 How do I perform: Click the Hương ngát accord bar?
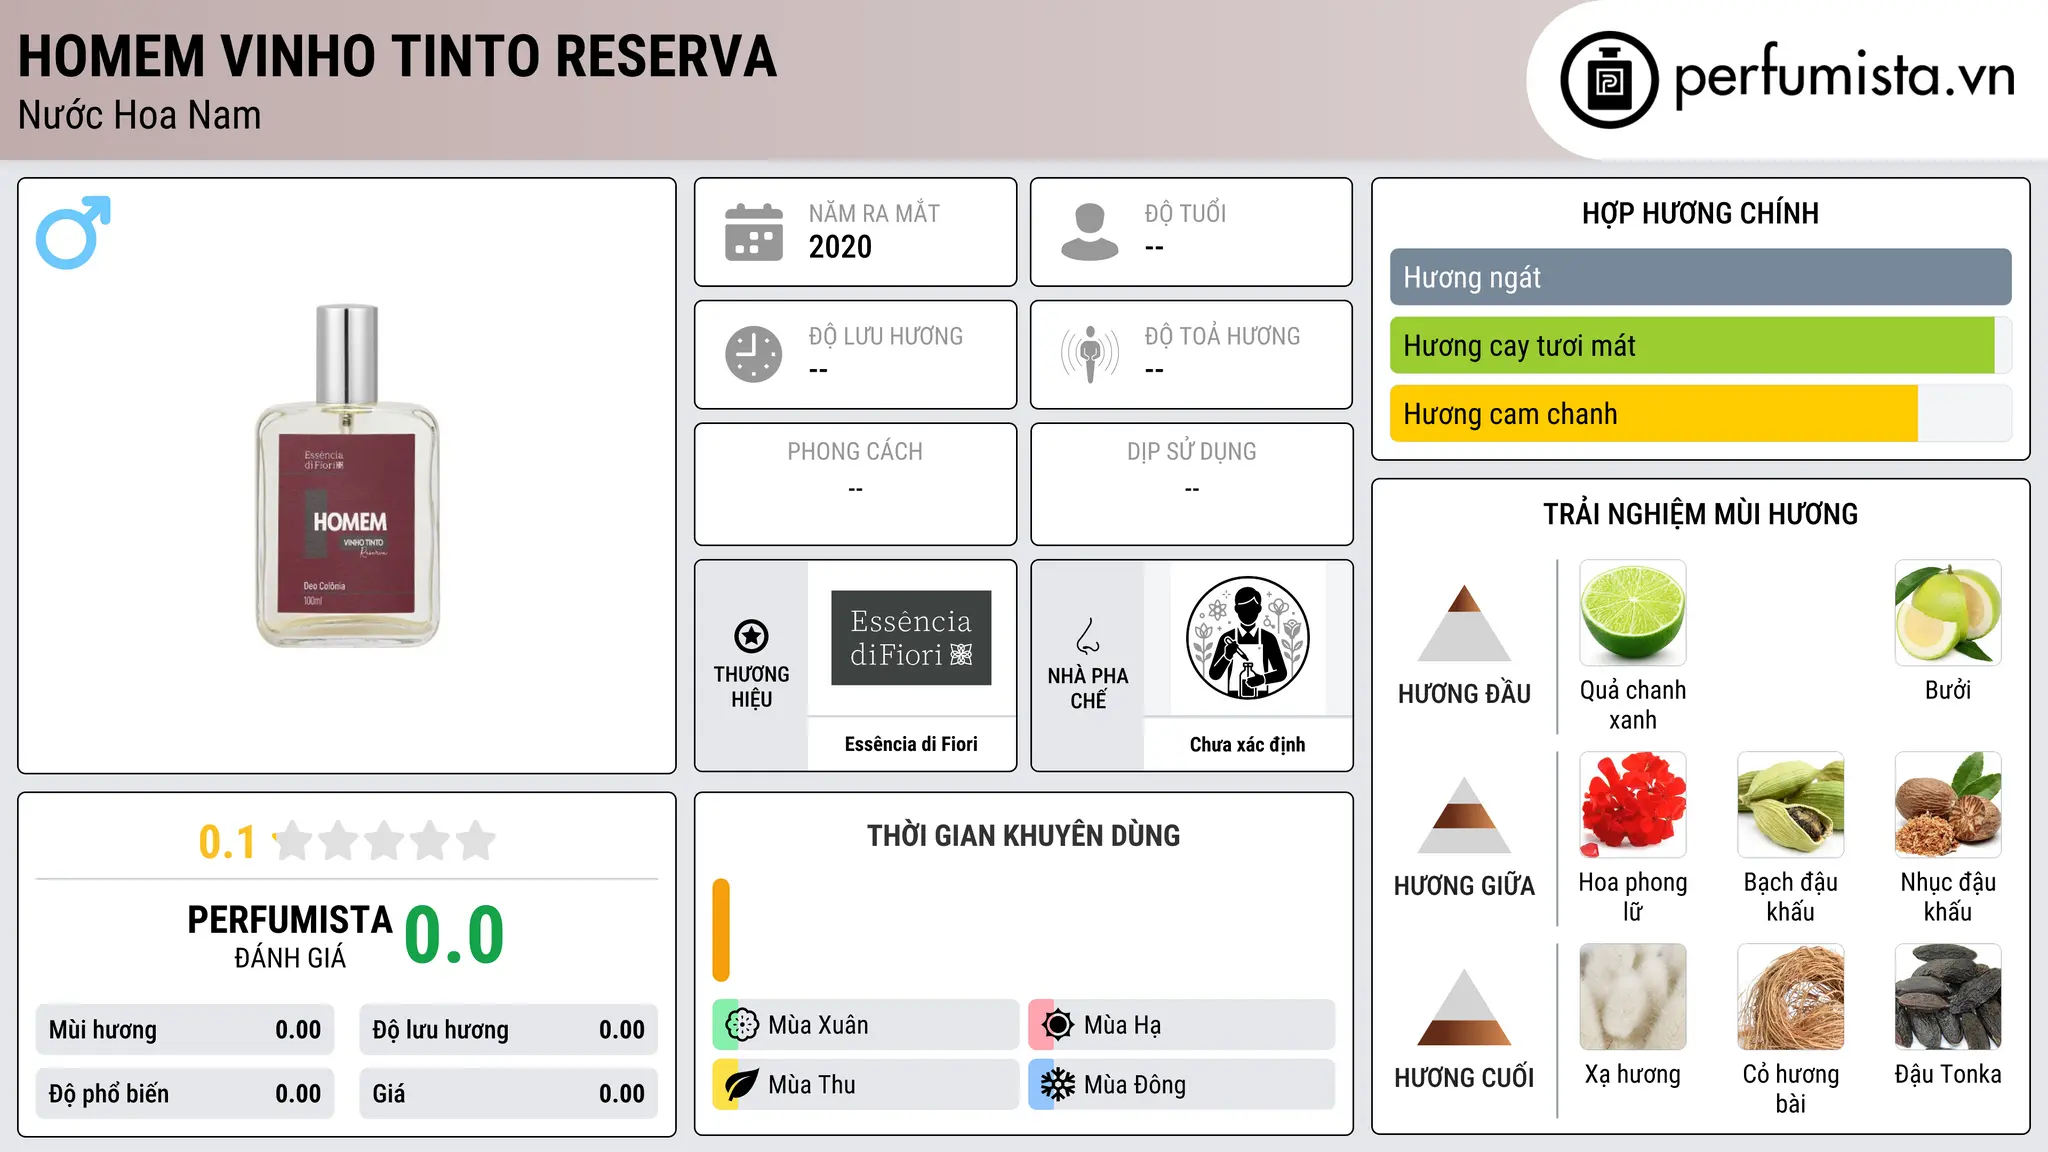pos(1700,277)
